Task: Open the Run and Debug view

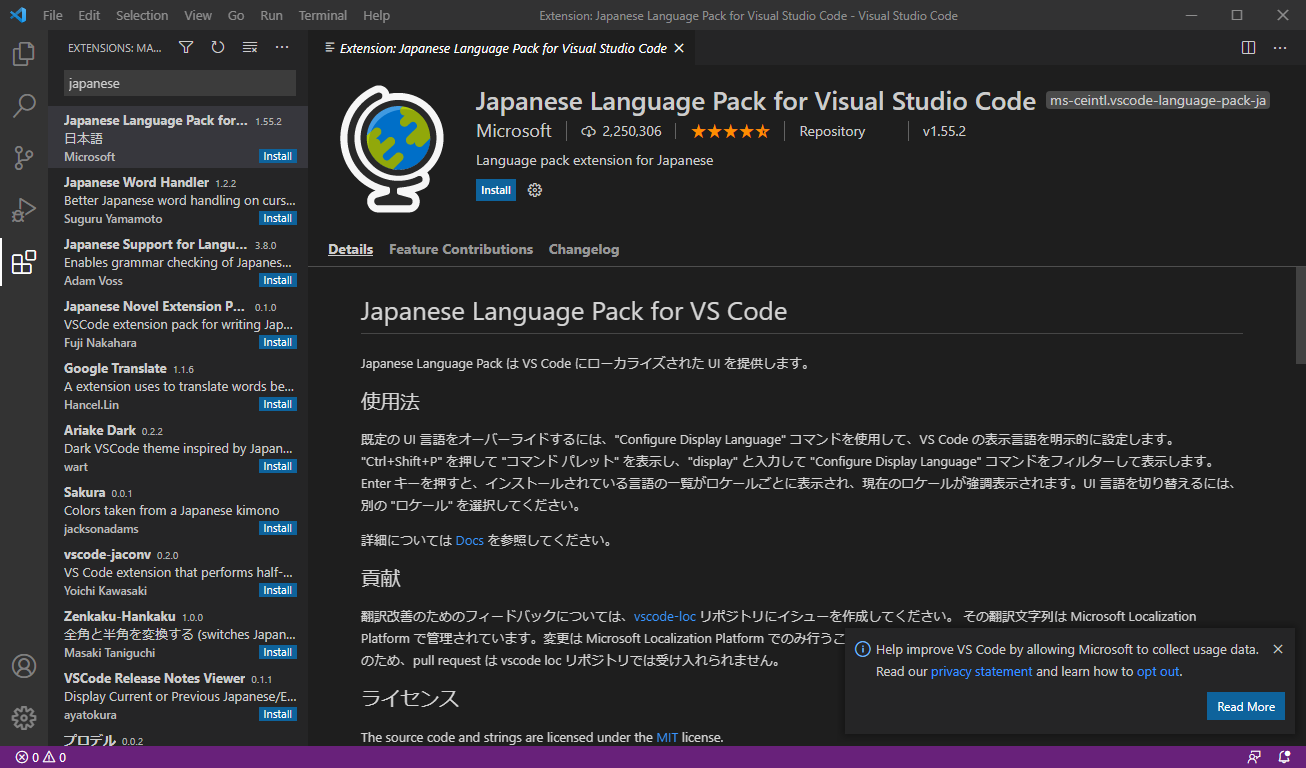Action: click(x=24, y=210)
